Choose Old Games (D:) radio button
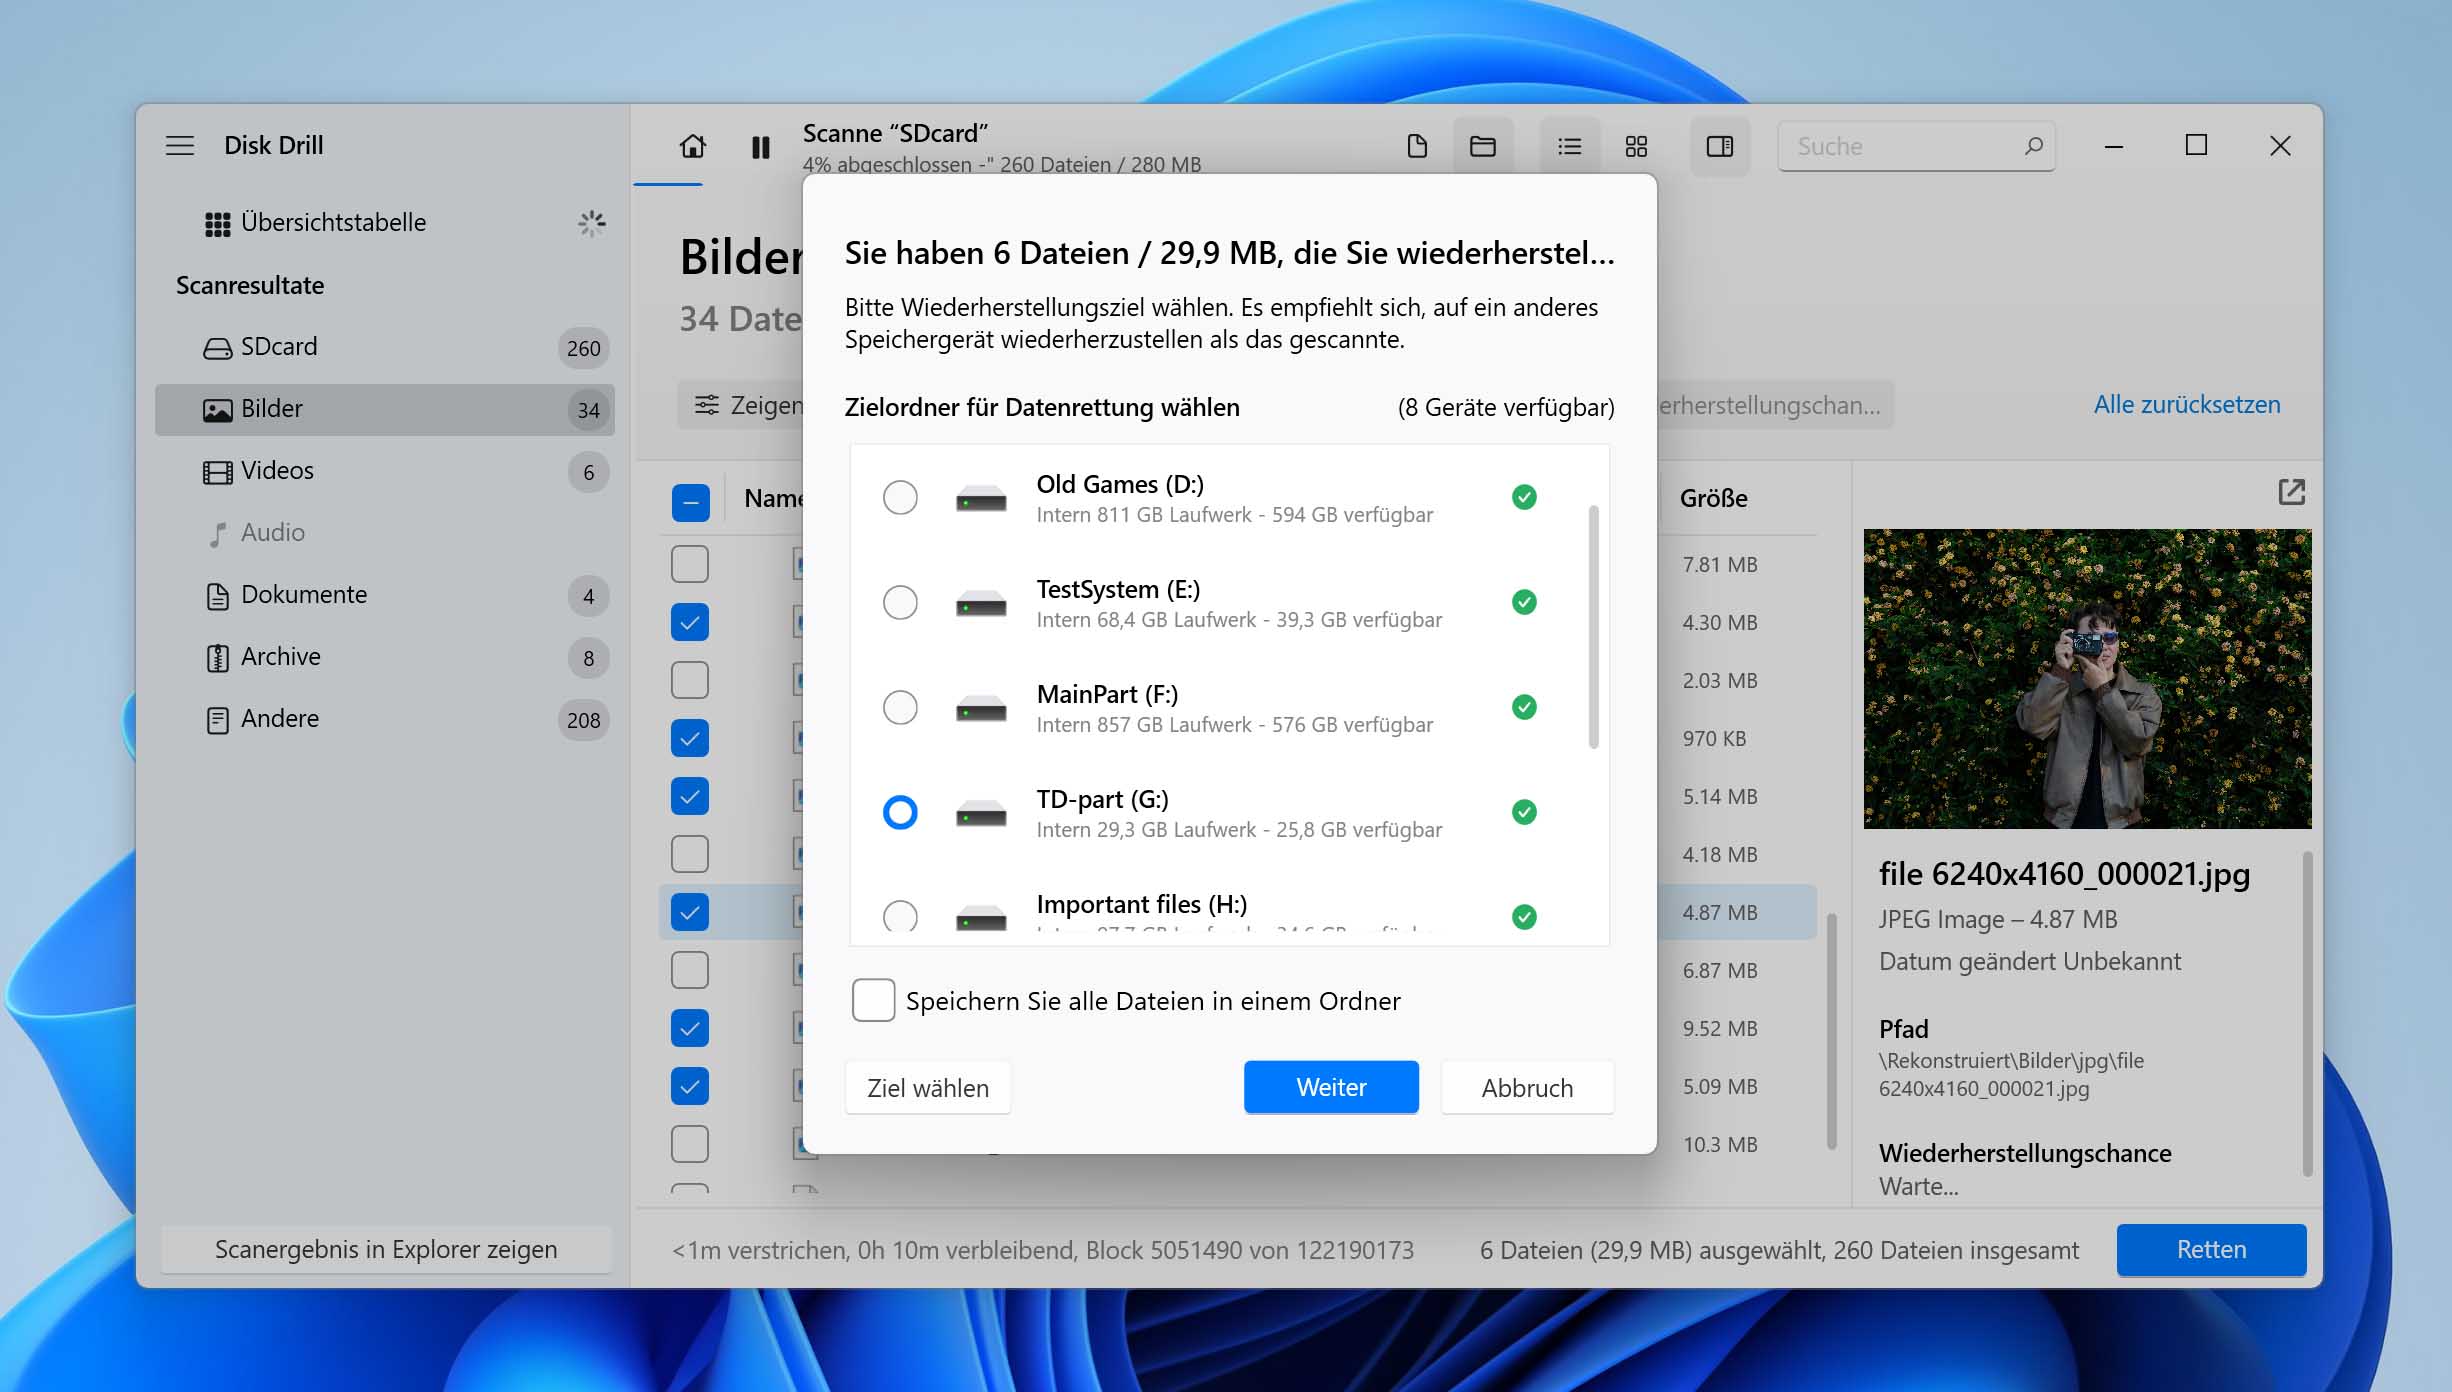The width and height of the screenshot is (2452, 1392). click(x=900, y=497)
